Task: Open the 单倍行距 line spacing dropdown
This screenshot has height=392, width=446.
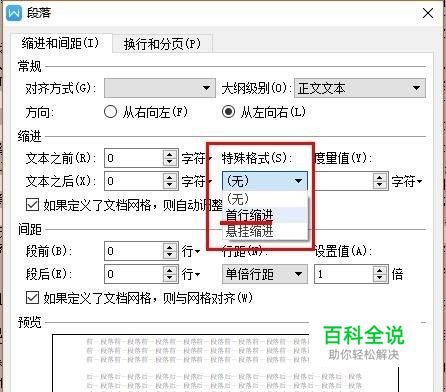Action: pyautogui.click(x=265, y=274)
